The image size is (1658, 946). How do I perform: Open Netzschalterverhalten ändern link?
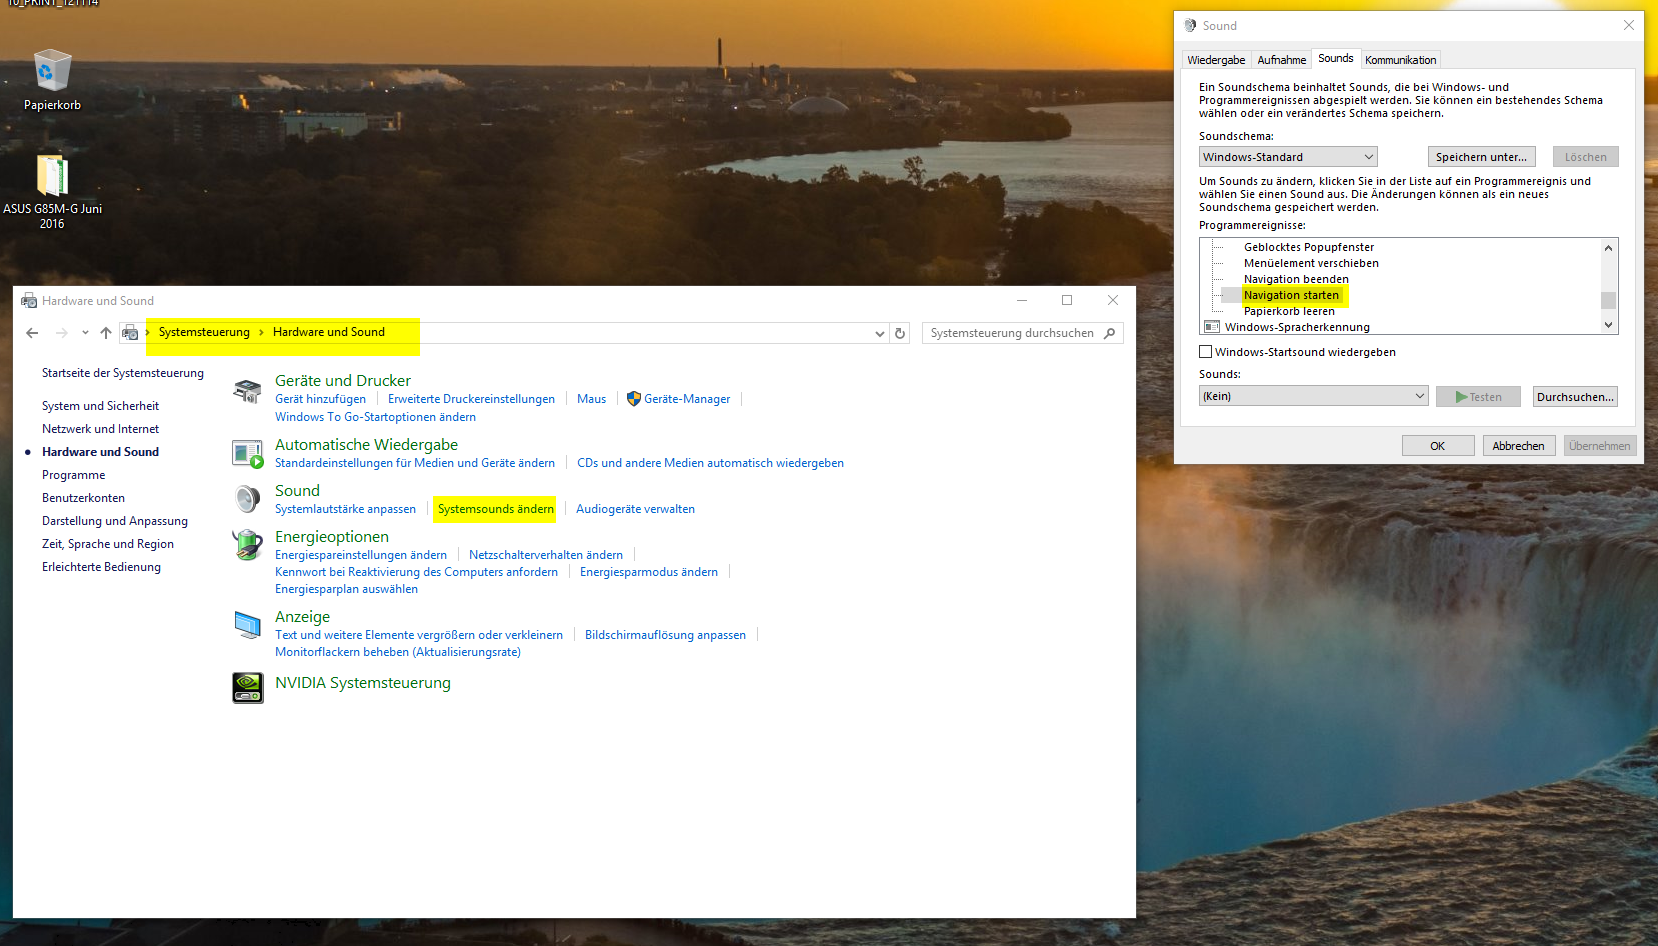[x=545, y=555]
